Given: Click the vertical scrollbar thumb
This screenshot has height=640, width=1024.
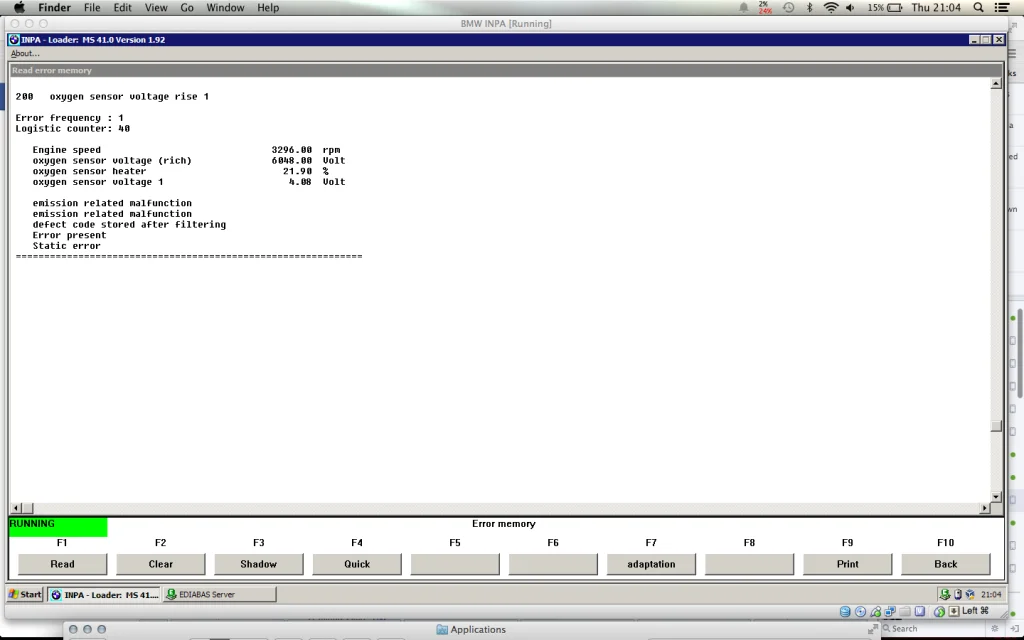Looking at the screenshot, I should pyautogui.click(x=996, y=426).
